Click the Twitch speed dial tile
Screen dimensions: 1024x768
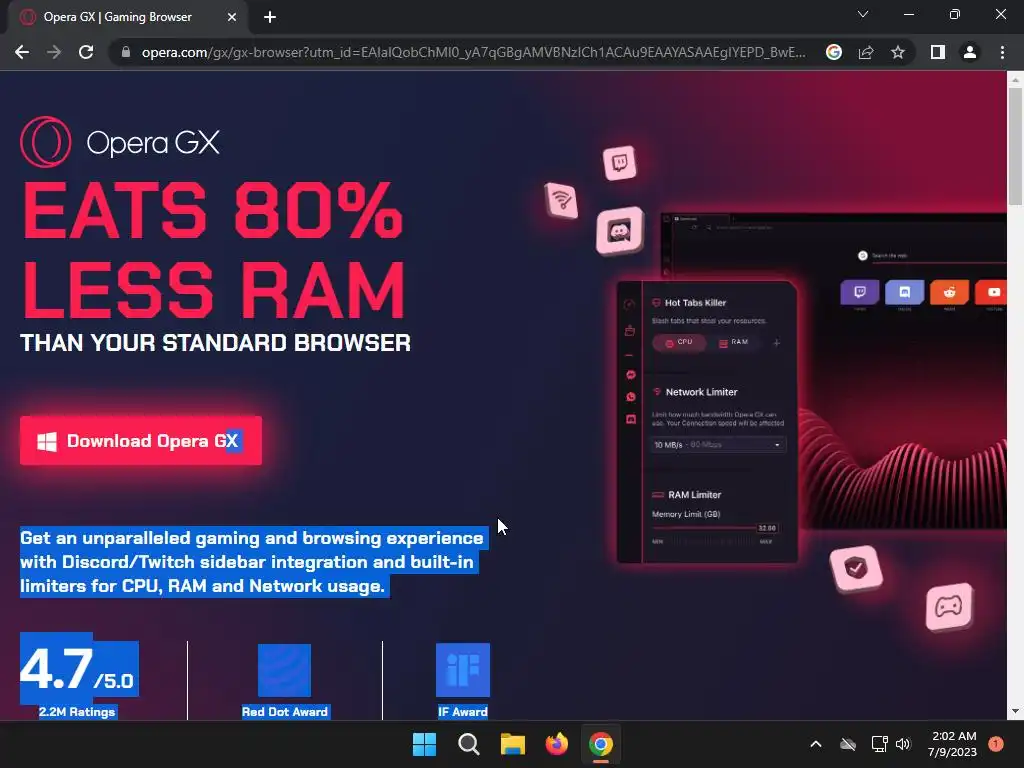pos(859,292)
